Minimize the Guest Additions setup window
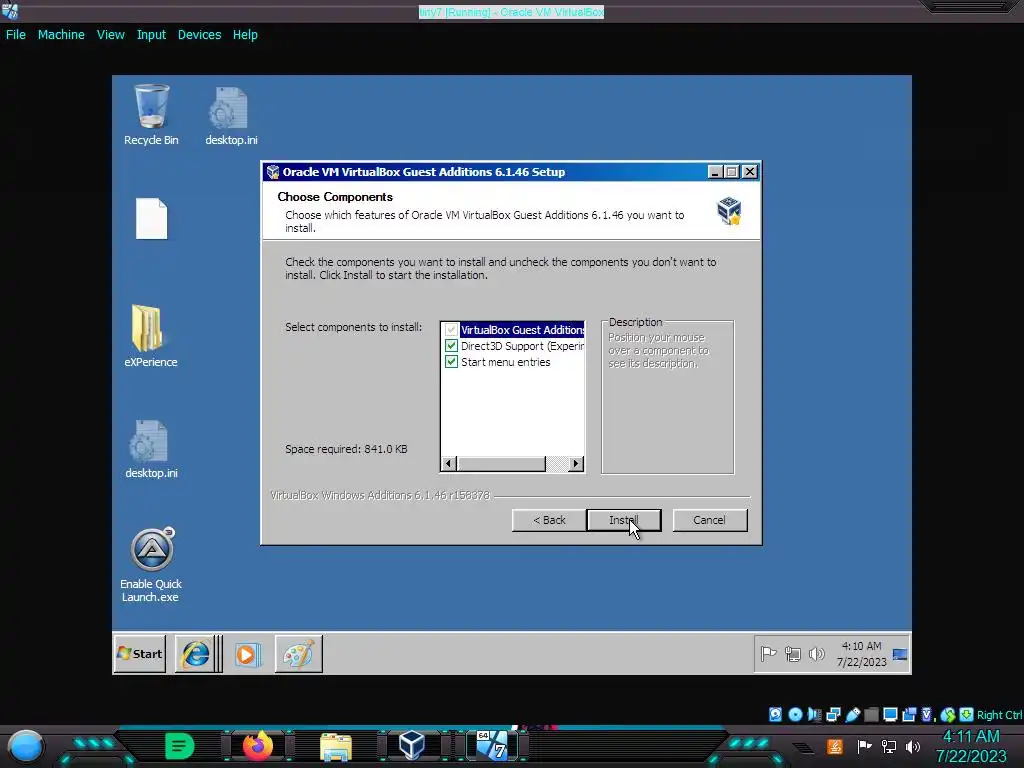This screenshot has width=1024, height=768. 715,172
